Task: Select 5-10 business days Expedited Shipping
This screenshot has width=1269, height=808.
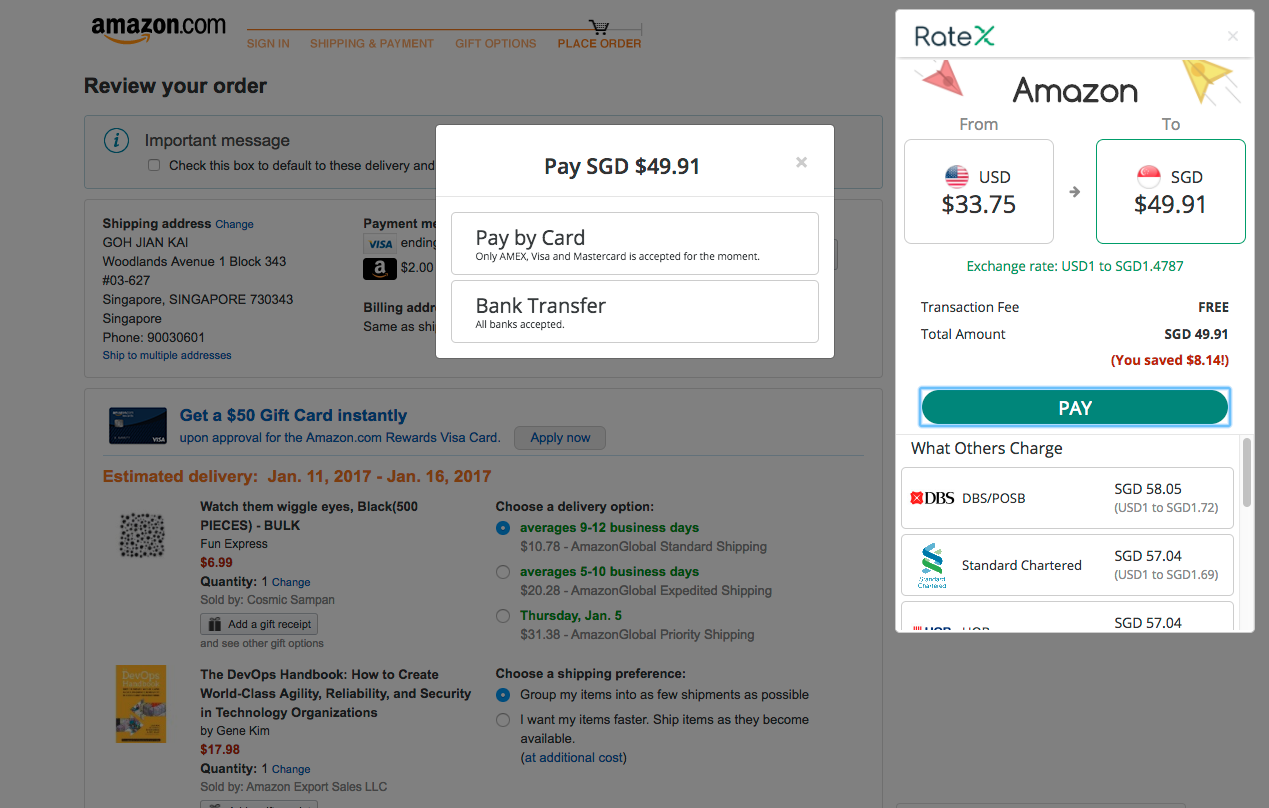Action: pos(503,572)
